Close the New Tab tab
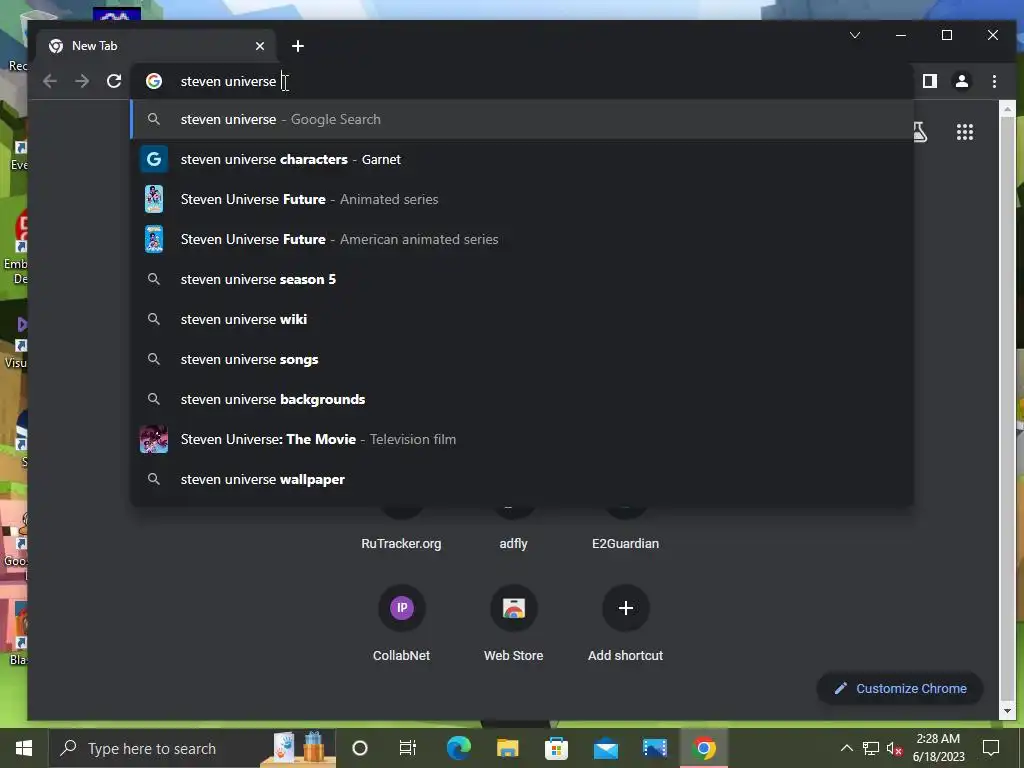 coord(260,46)
